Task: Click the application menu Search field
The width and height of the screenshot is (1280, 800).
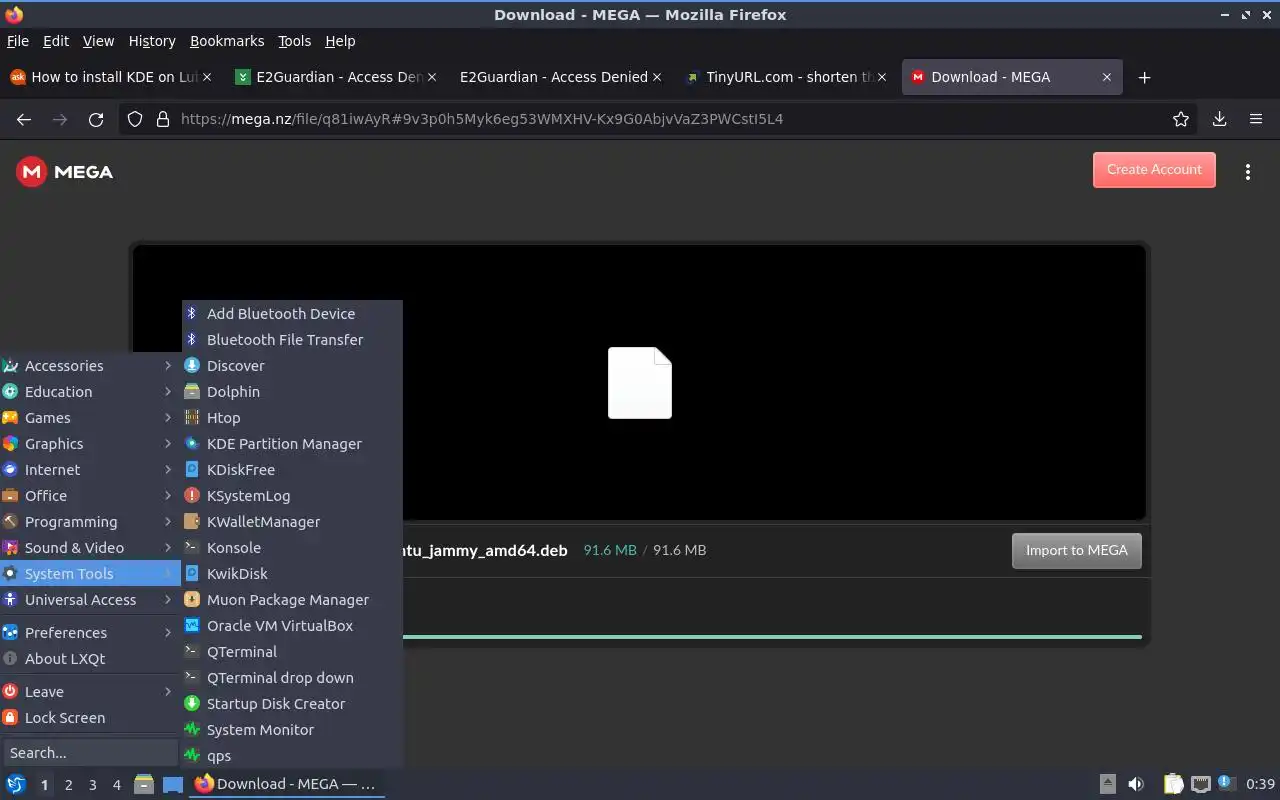Action: pos(90,752)
